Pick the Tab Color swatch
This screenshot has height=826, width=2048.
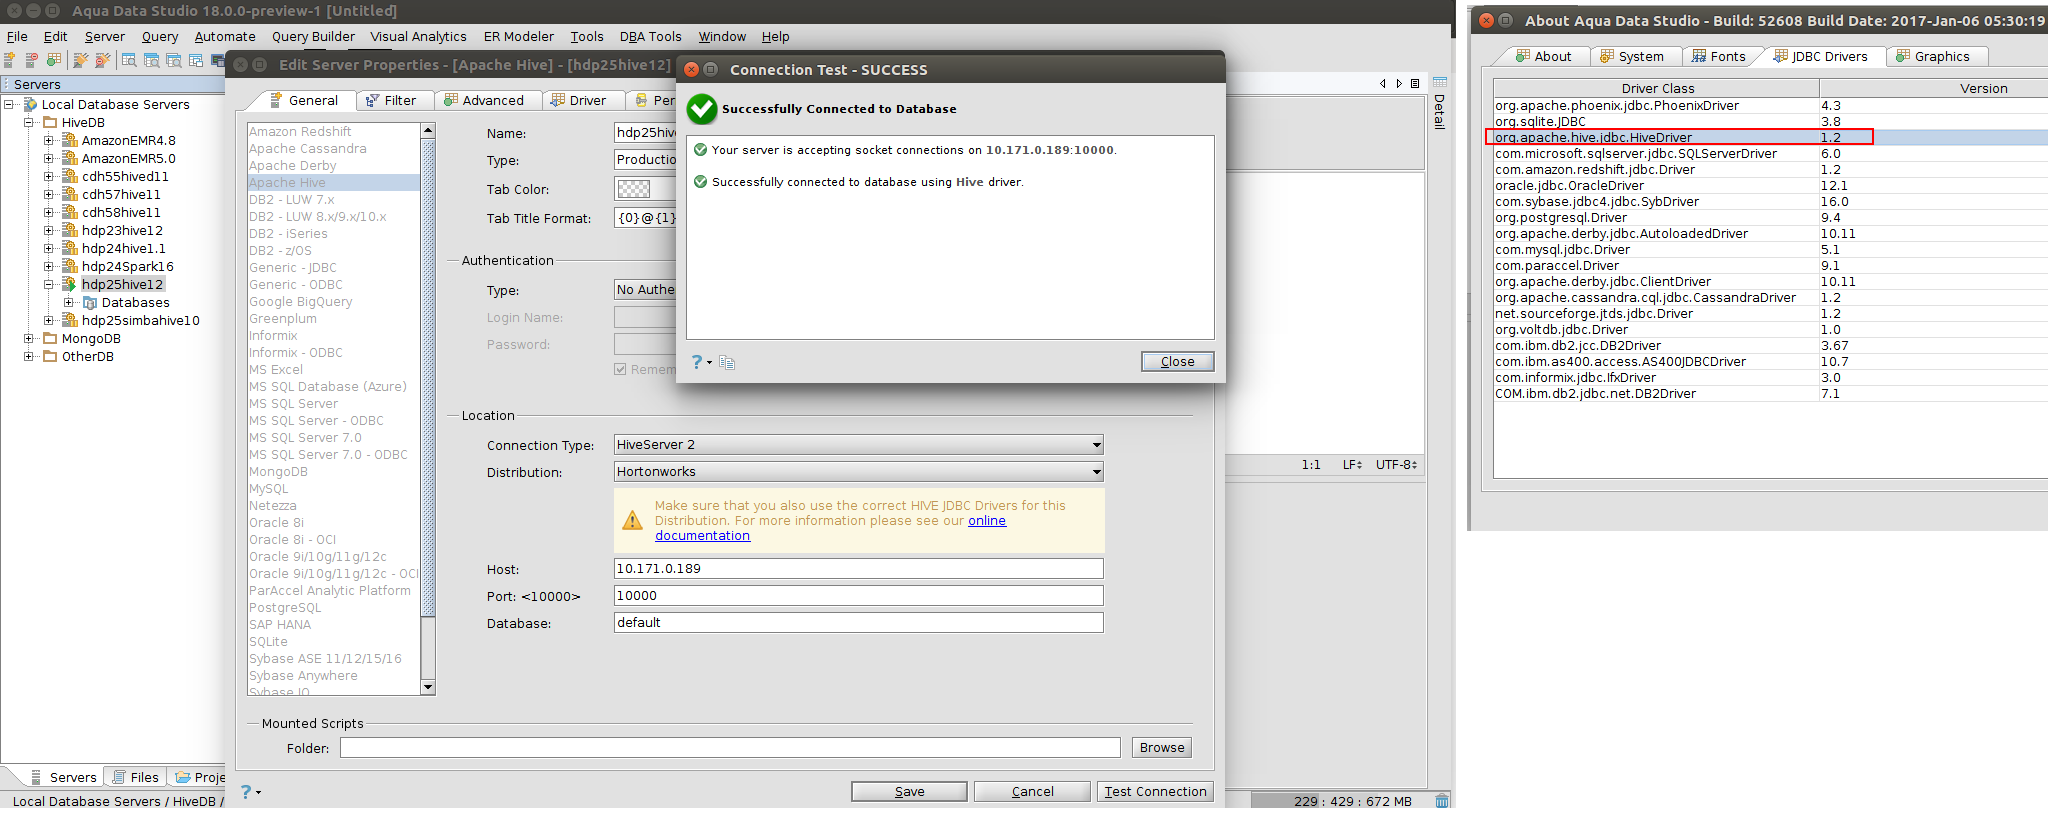(634, 189)
